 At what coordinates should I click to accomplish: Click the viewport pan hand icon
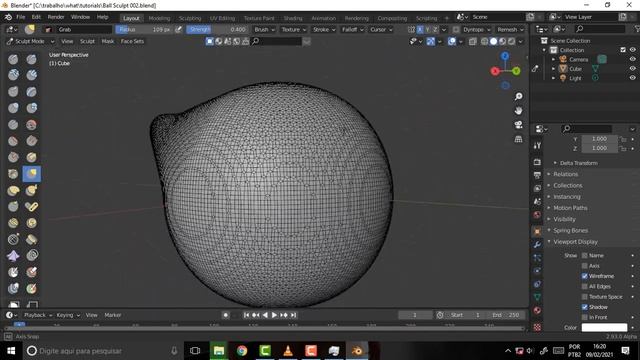[518, 111]
